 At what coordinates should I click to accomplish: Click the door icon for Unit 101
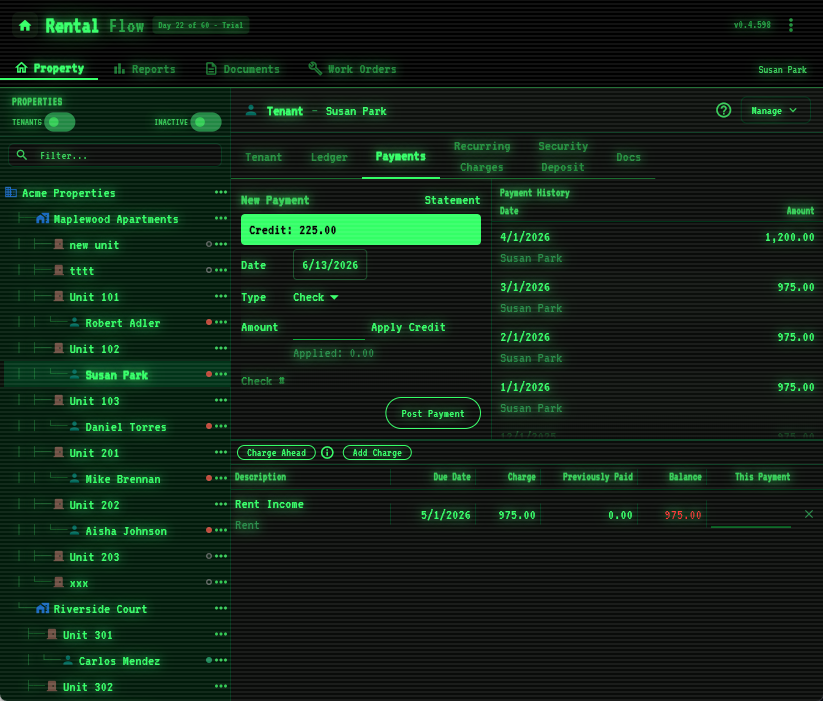[x=59, y=296]
